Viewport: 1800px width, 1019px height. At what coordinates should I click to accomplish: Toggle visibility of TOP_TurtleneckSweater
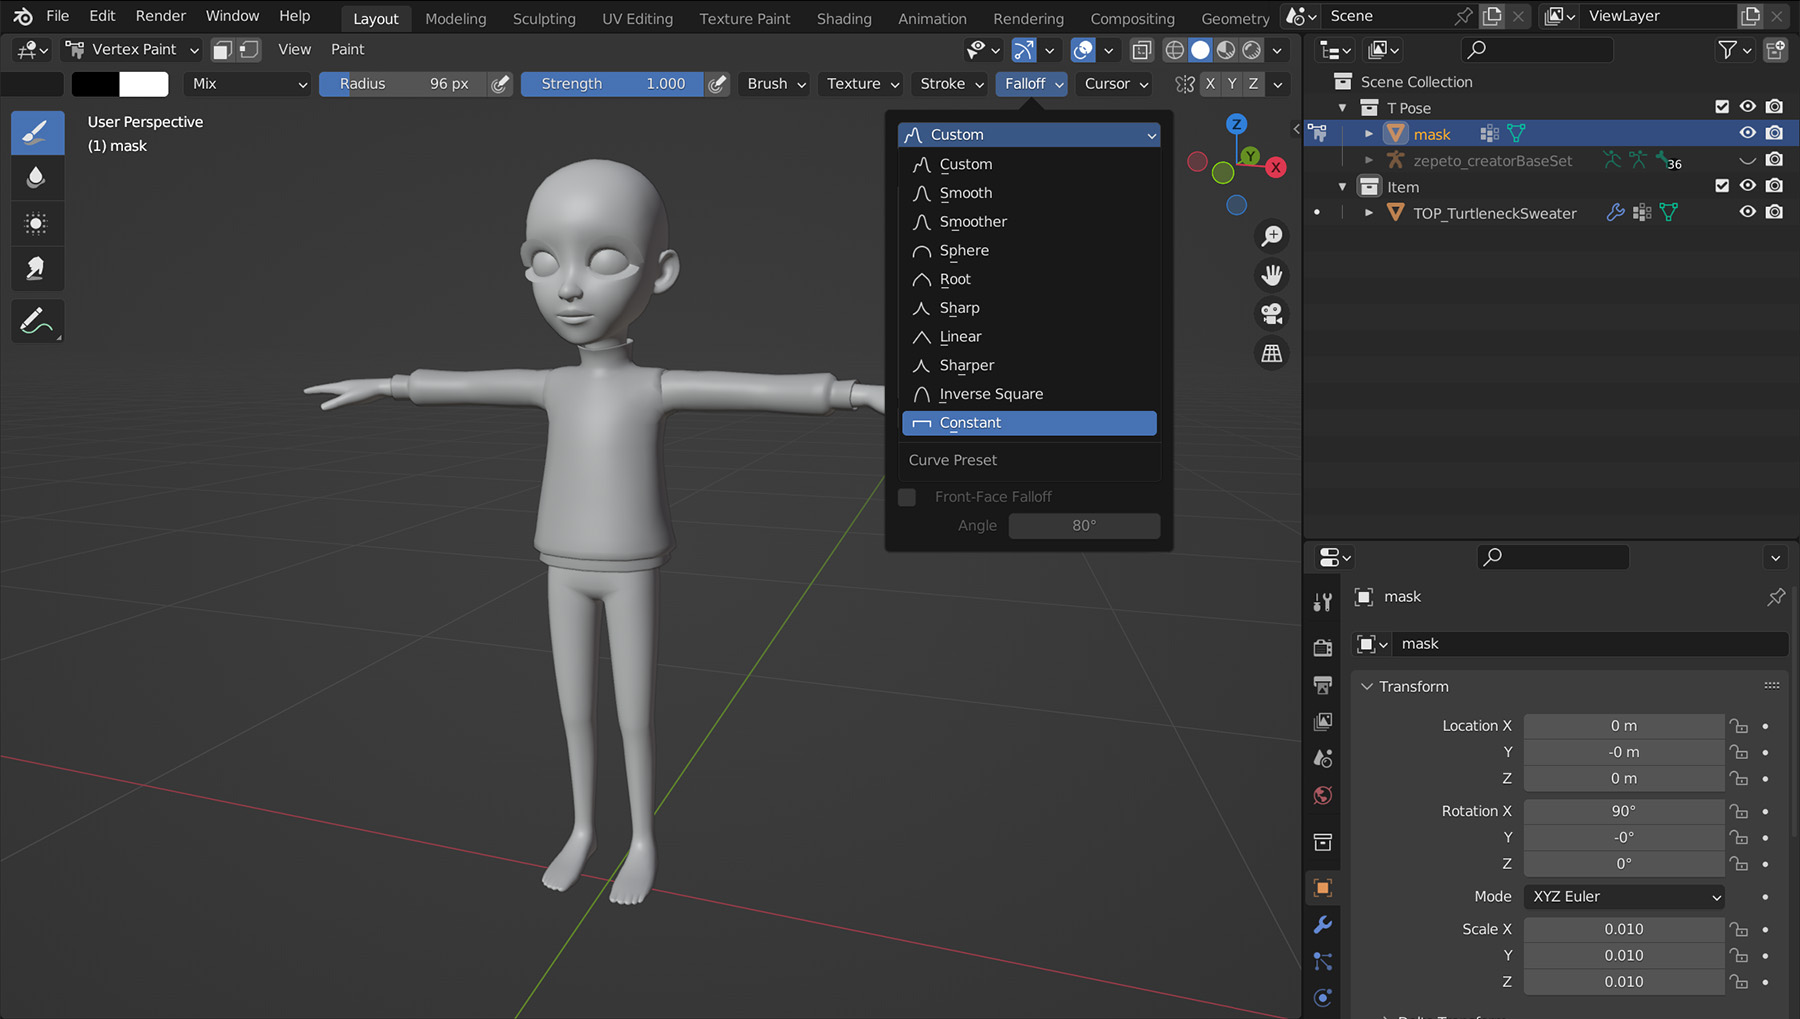[1747, 212]
